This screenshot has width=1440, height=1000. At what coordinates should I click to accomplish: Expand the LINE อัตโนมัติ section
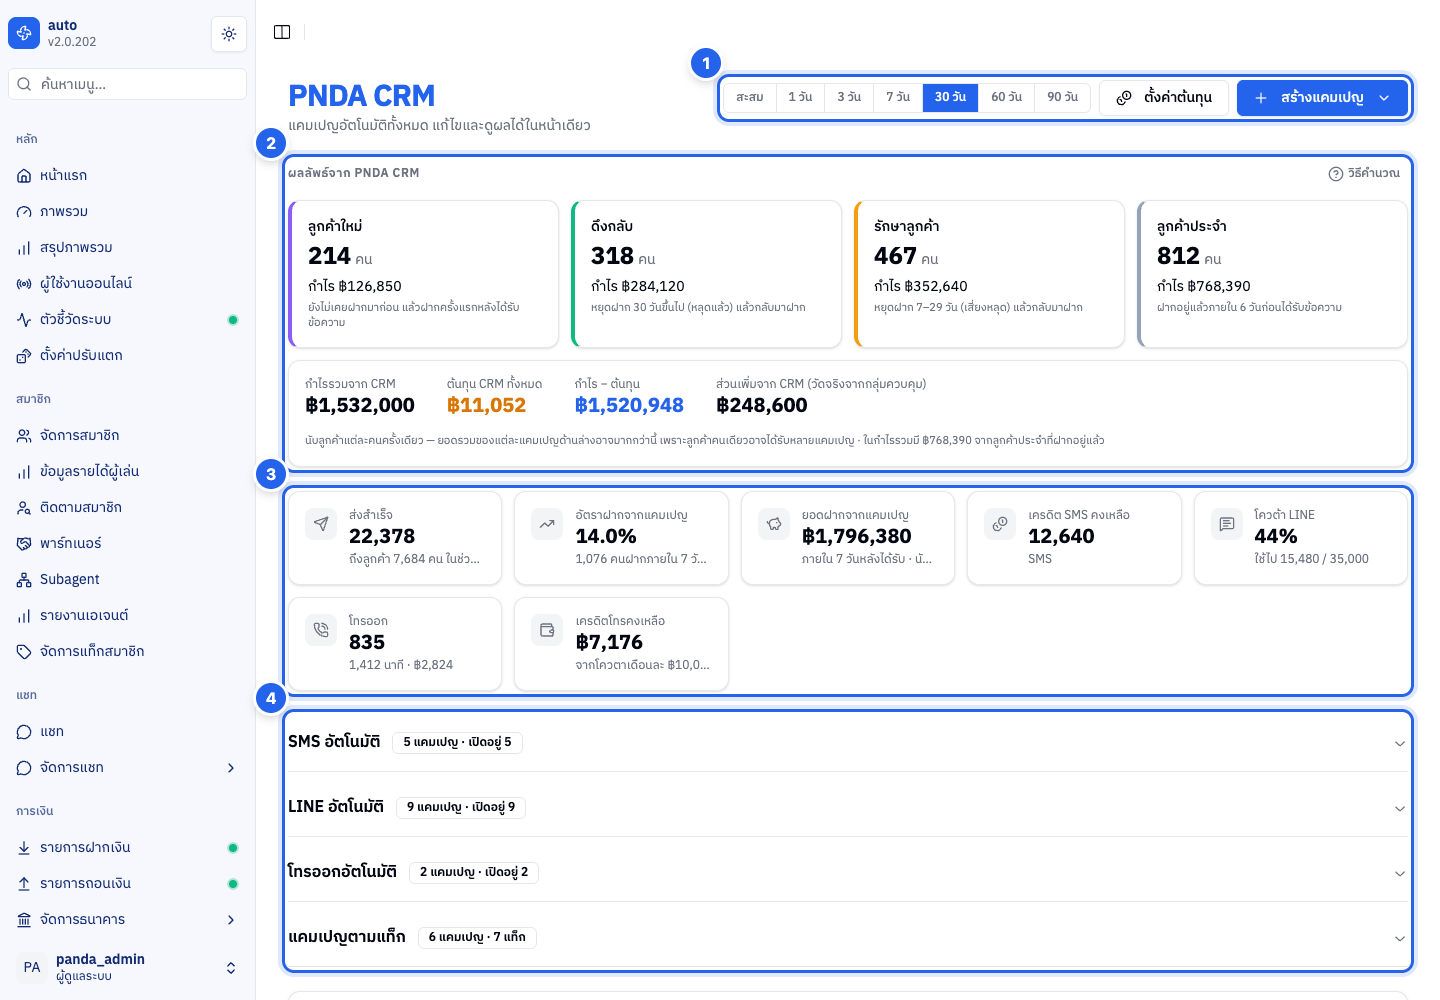coord(848,807)
